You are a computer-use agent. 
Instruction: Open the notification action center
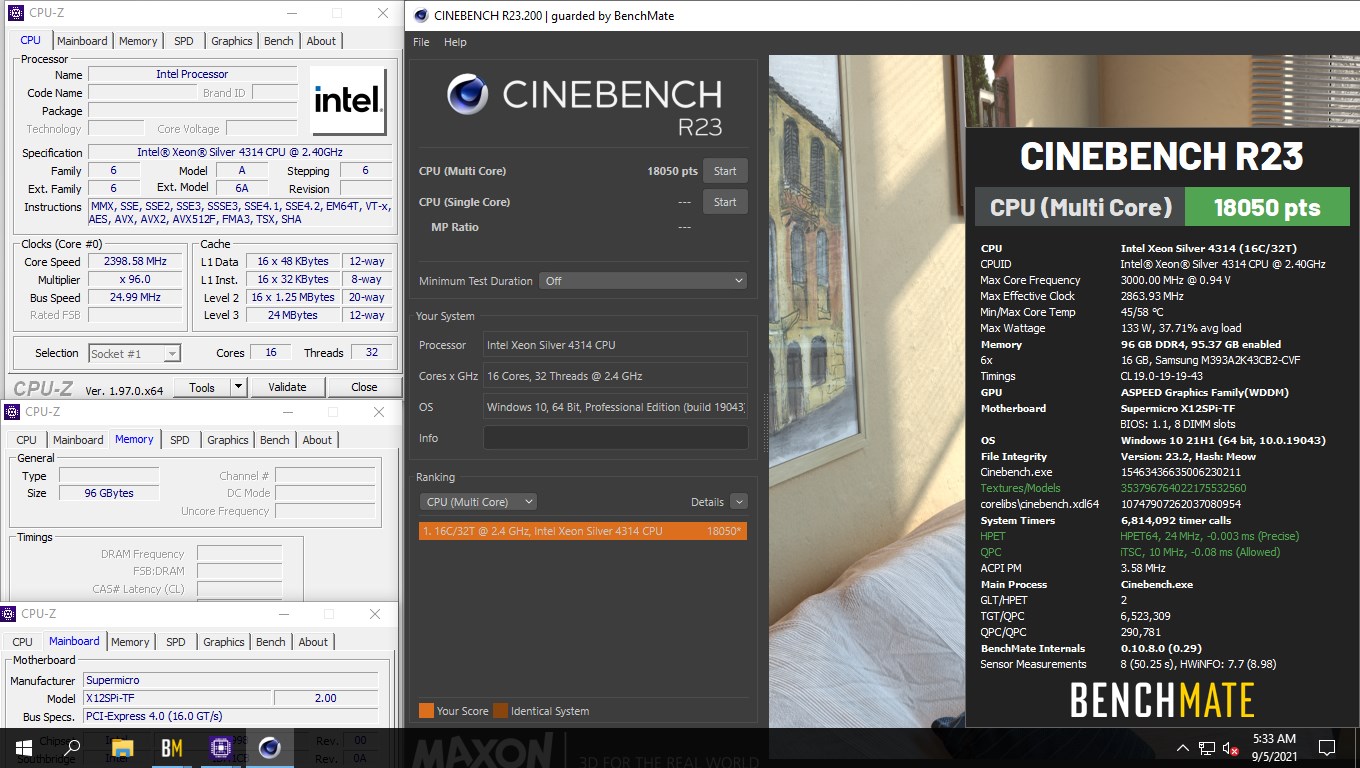point(1327,748)
